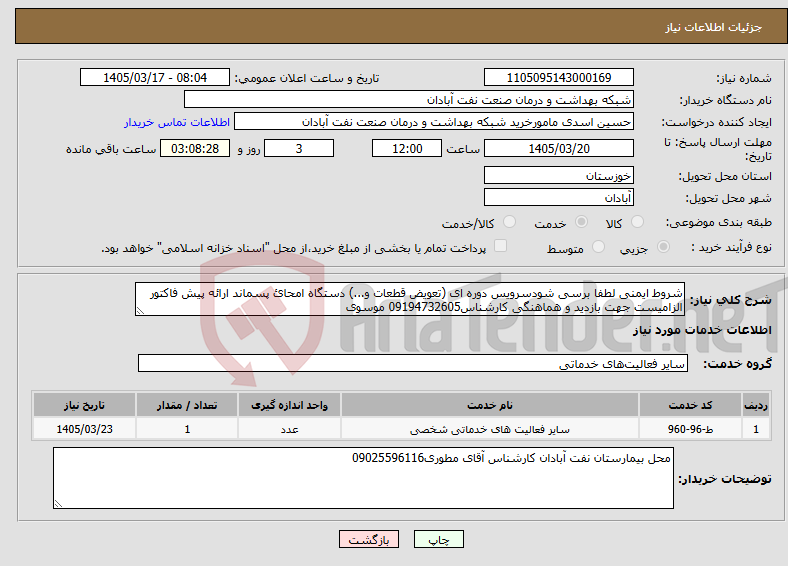Click the نام خدمت column header

pos(490,405)
